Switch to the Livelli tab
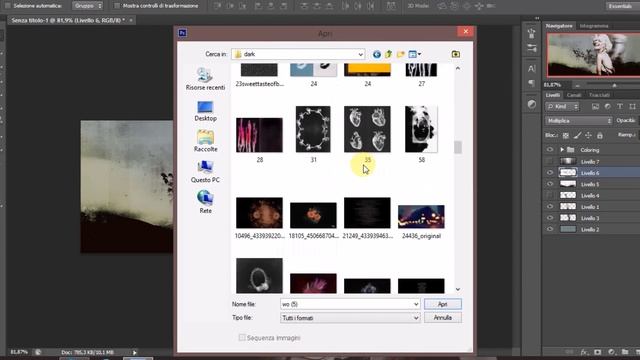 553,95
